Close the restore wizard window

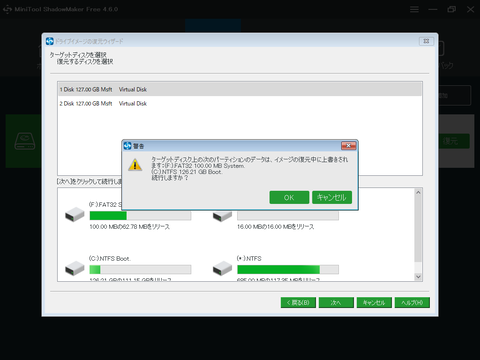point(426,41)
